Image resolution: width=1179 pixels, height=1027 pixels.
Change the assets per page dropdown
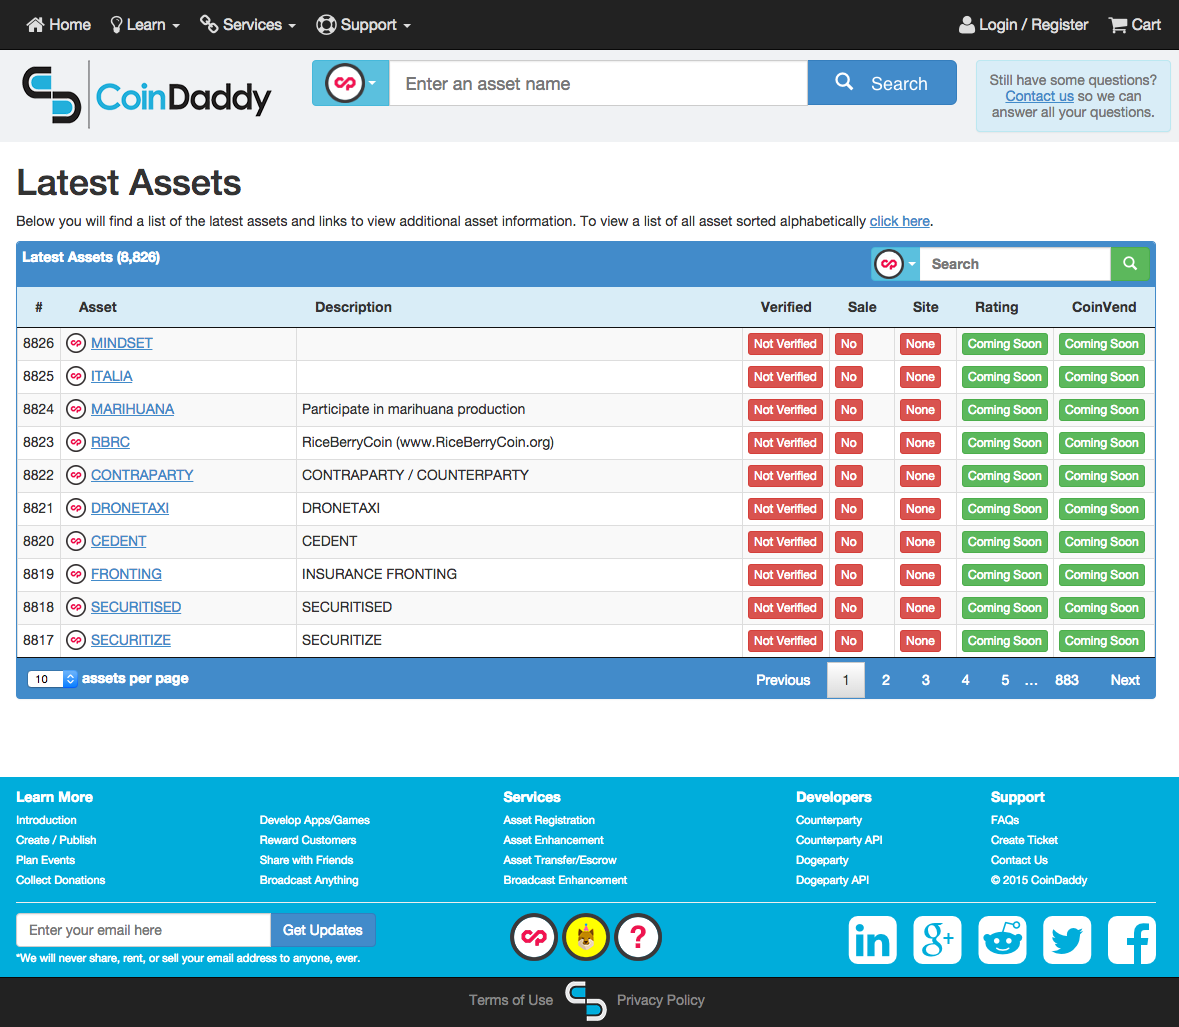[x=52, y=679]
